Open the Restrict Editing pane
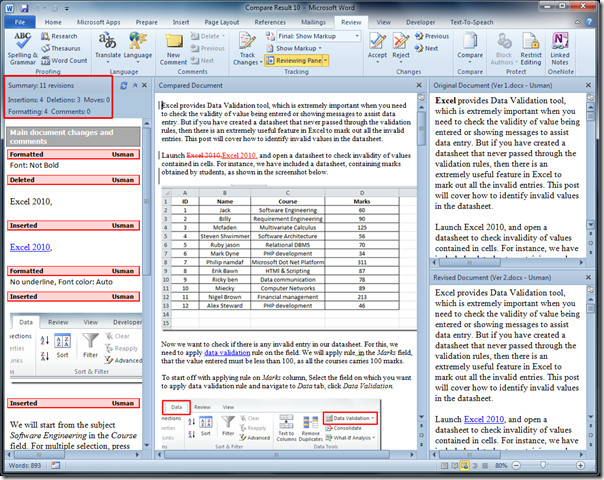Viewport: 604px width, 480px height. [x=531, y=49]
